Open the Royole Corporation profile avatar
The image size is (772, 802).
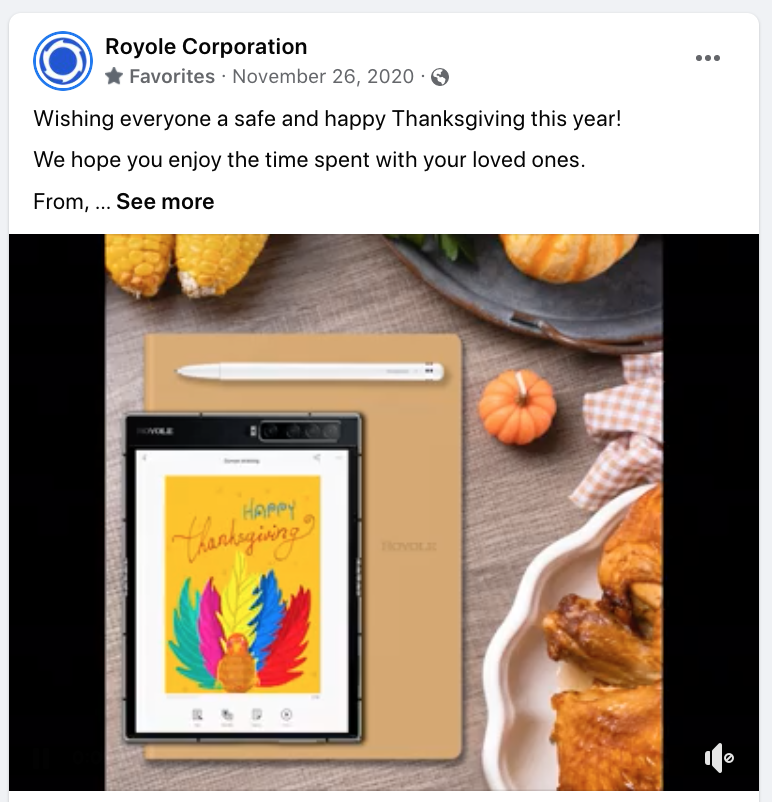click(x=63, y=61)
